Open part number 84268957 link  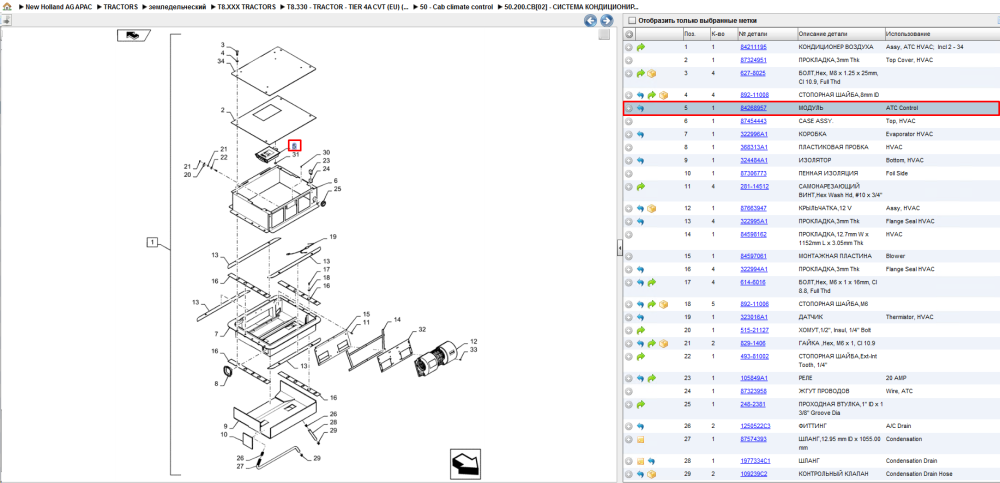click(753, 108)
